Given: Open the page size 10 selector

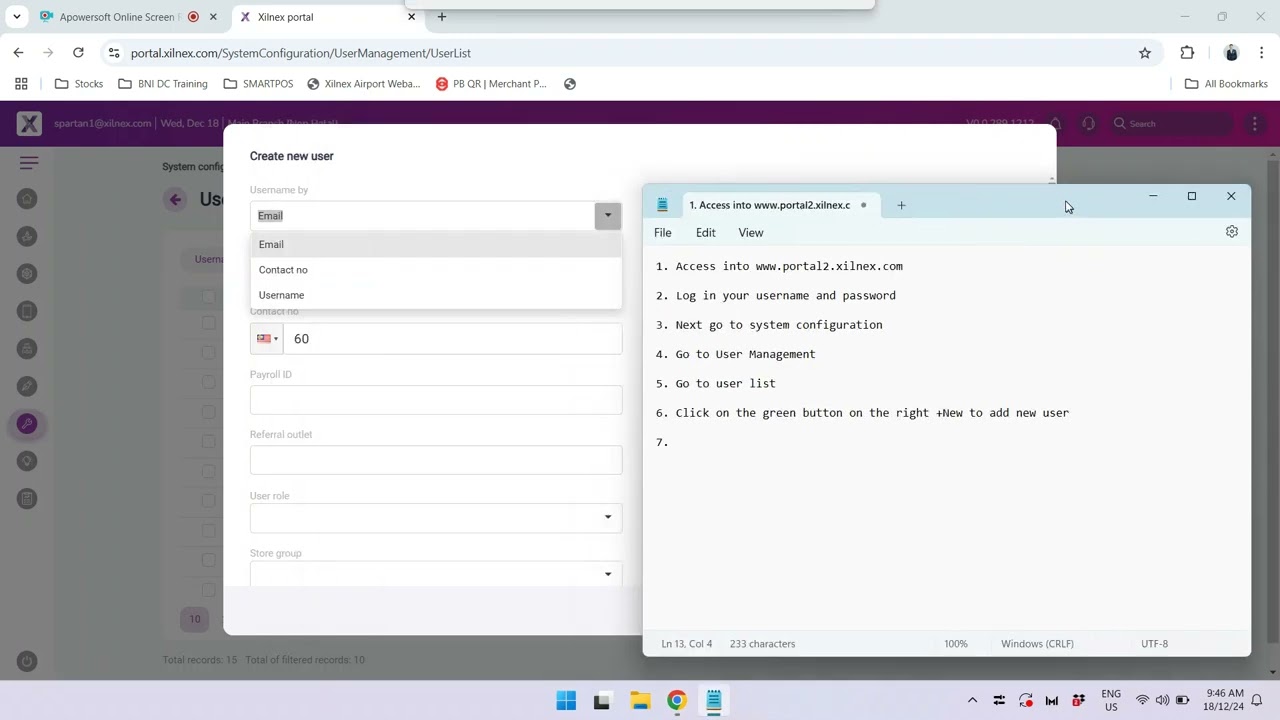Looking at the screenshot, I should (195, 619).
